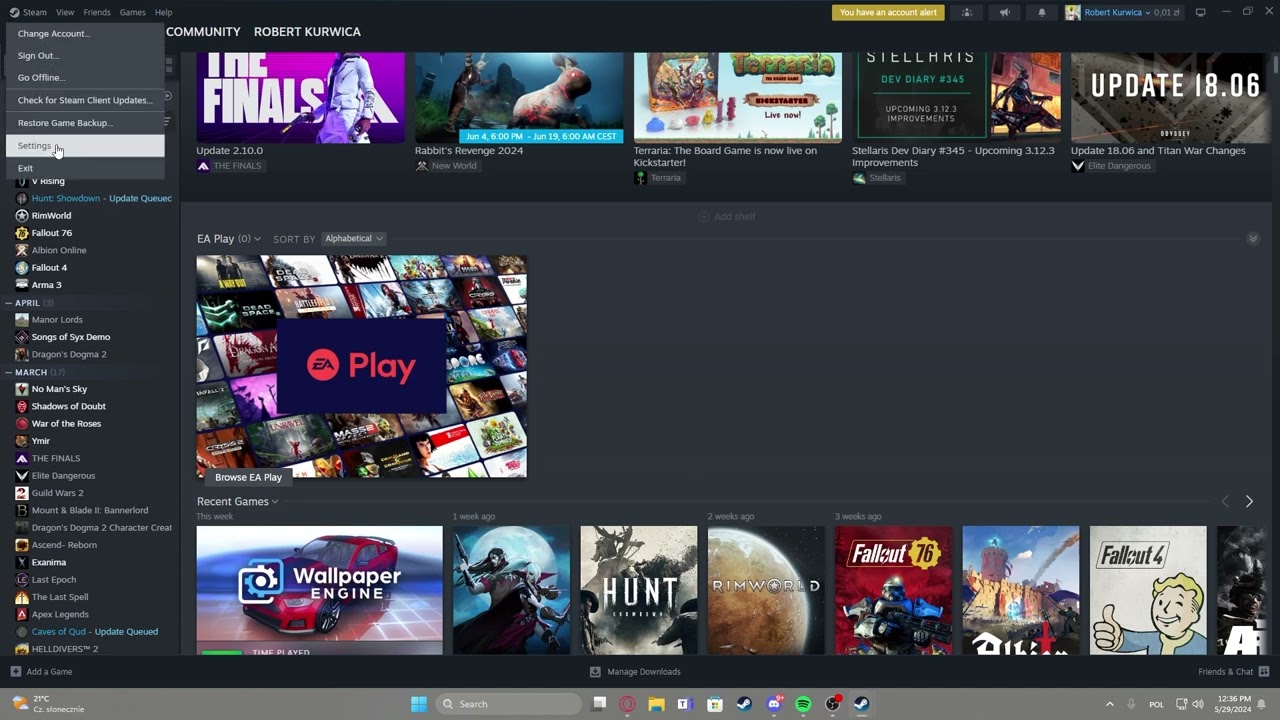The width and height of the screenshot is (1280, 720).
Task: Open Friends & Chat
Action: (1234, 672)
